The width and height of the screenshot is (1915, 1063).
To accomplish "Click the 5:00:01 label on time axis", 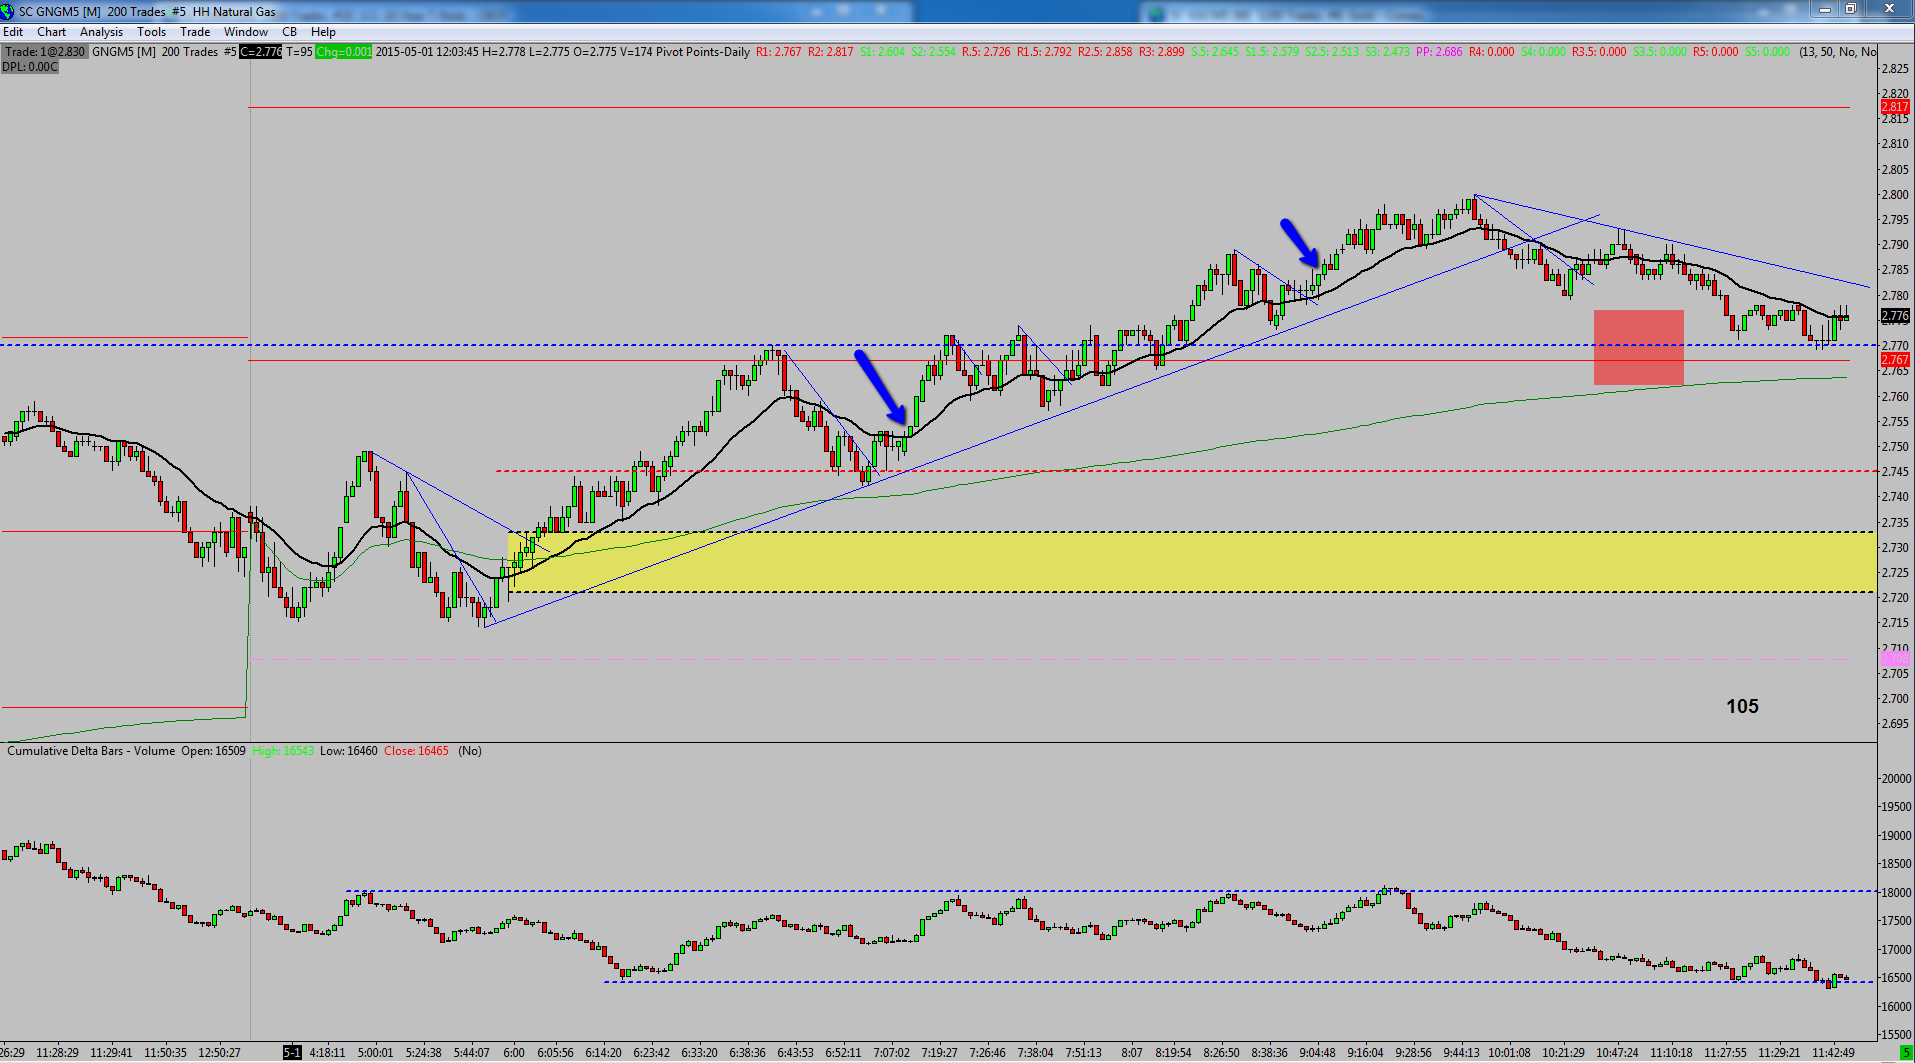I will pyautogui.click(x=375, y=1053).
